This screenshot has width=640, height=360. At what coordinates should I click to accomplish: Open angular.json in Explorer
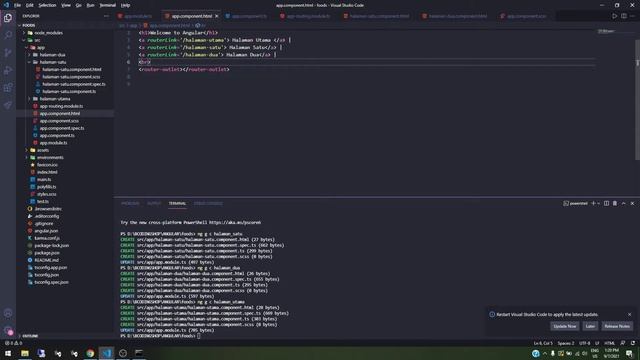pyautogui.click(x=46, y=231)
